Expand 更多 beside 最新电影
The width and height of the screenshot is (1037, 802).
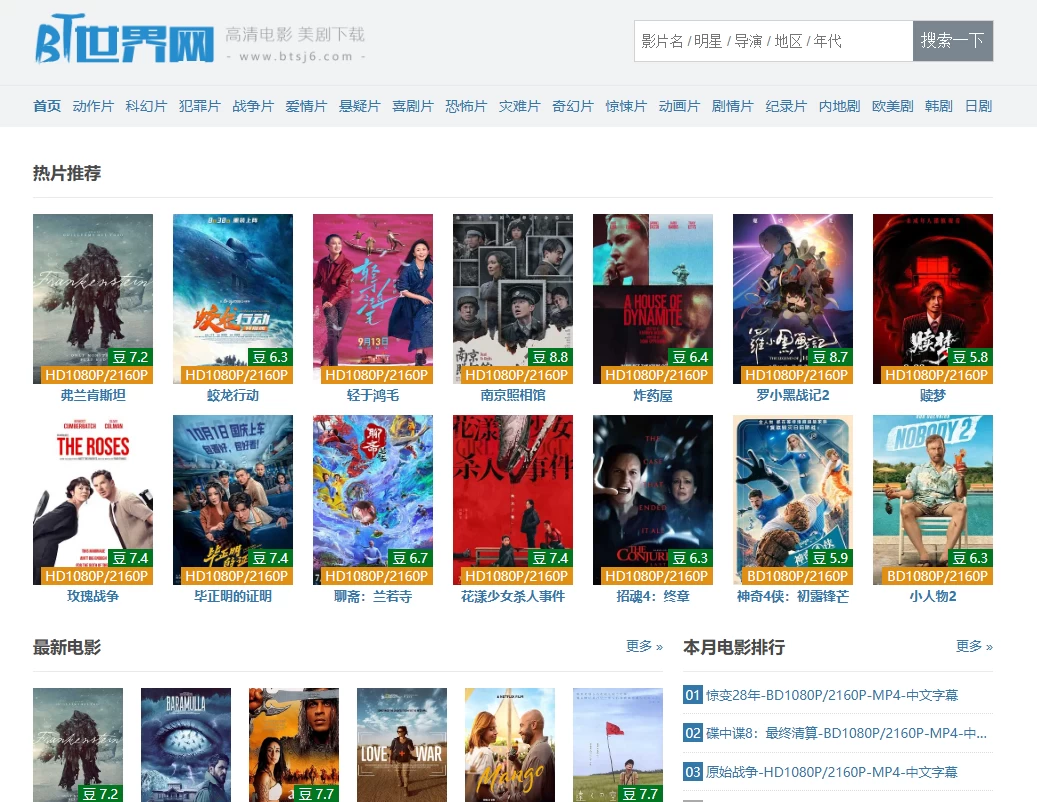tap(644, 646)
